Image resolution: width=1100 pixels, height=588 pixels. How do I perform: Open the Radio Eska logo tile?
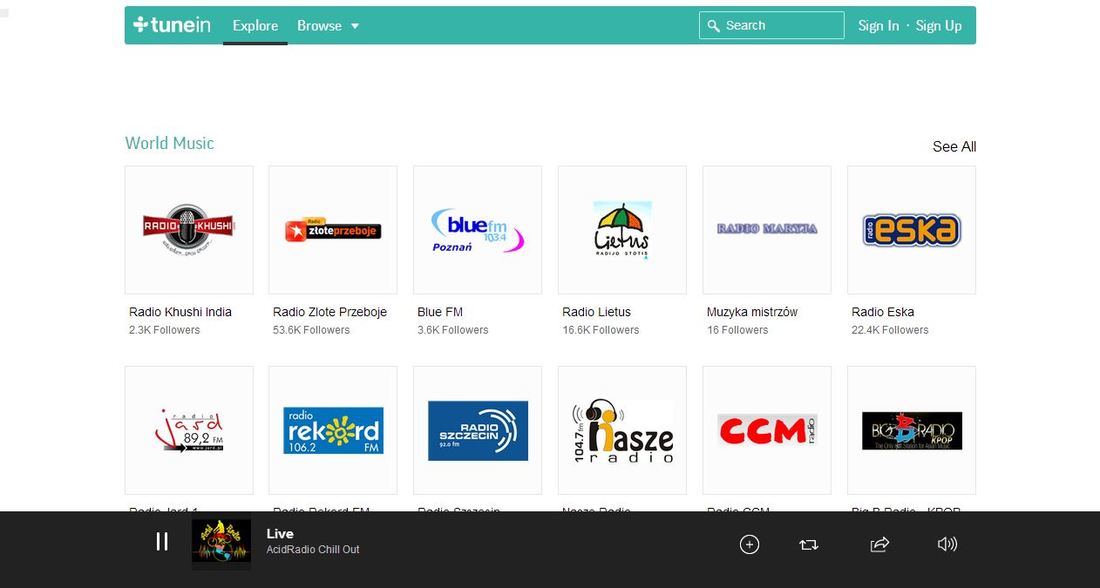(911, 230)
